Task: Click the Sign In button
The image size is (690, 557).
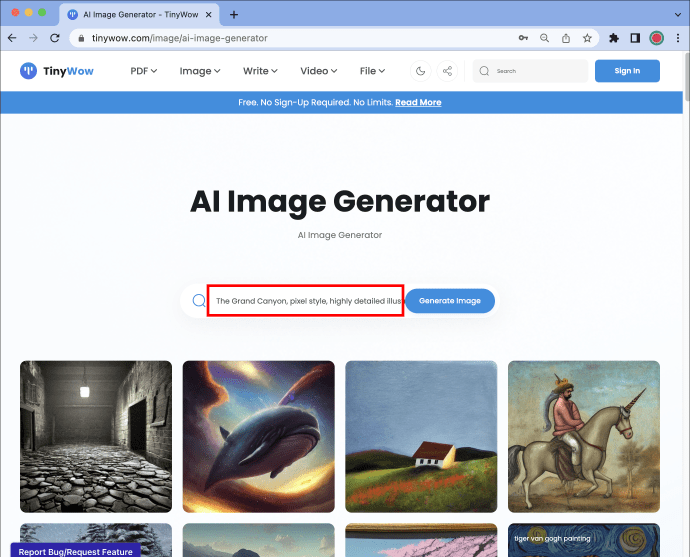Action: tap(627, 71)
